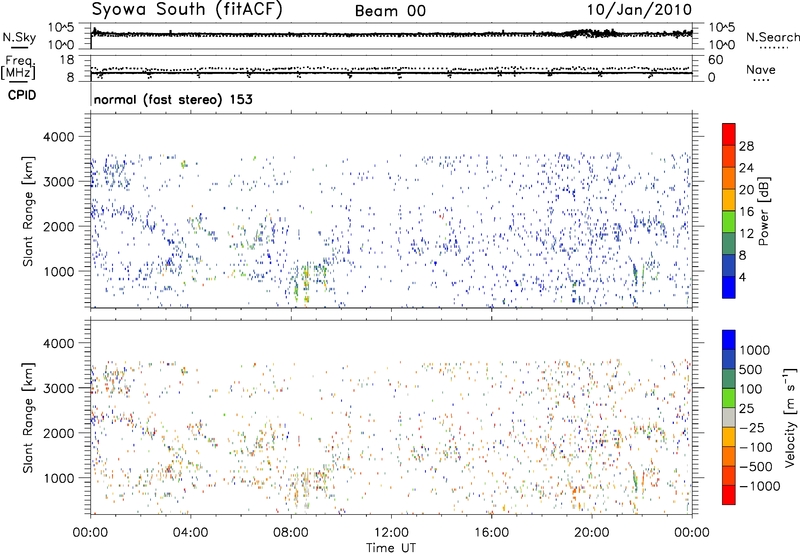
Task: Select the "16:00" time tick label
Action: click(x=491, y=533)
